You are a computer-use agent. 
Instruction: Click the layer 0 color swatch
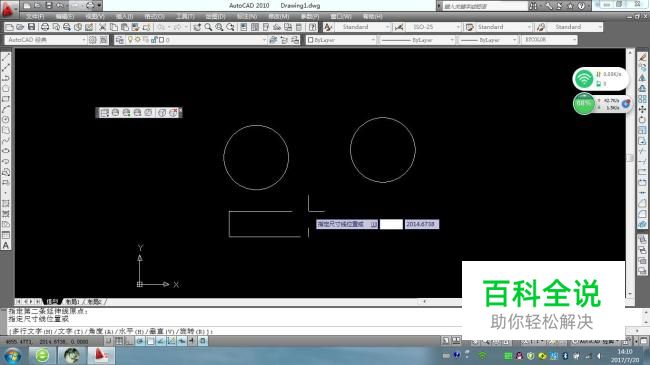[x=161, y=40]
